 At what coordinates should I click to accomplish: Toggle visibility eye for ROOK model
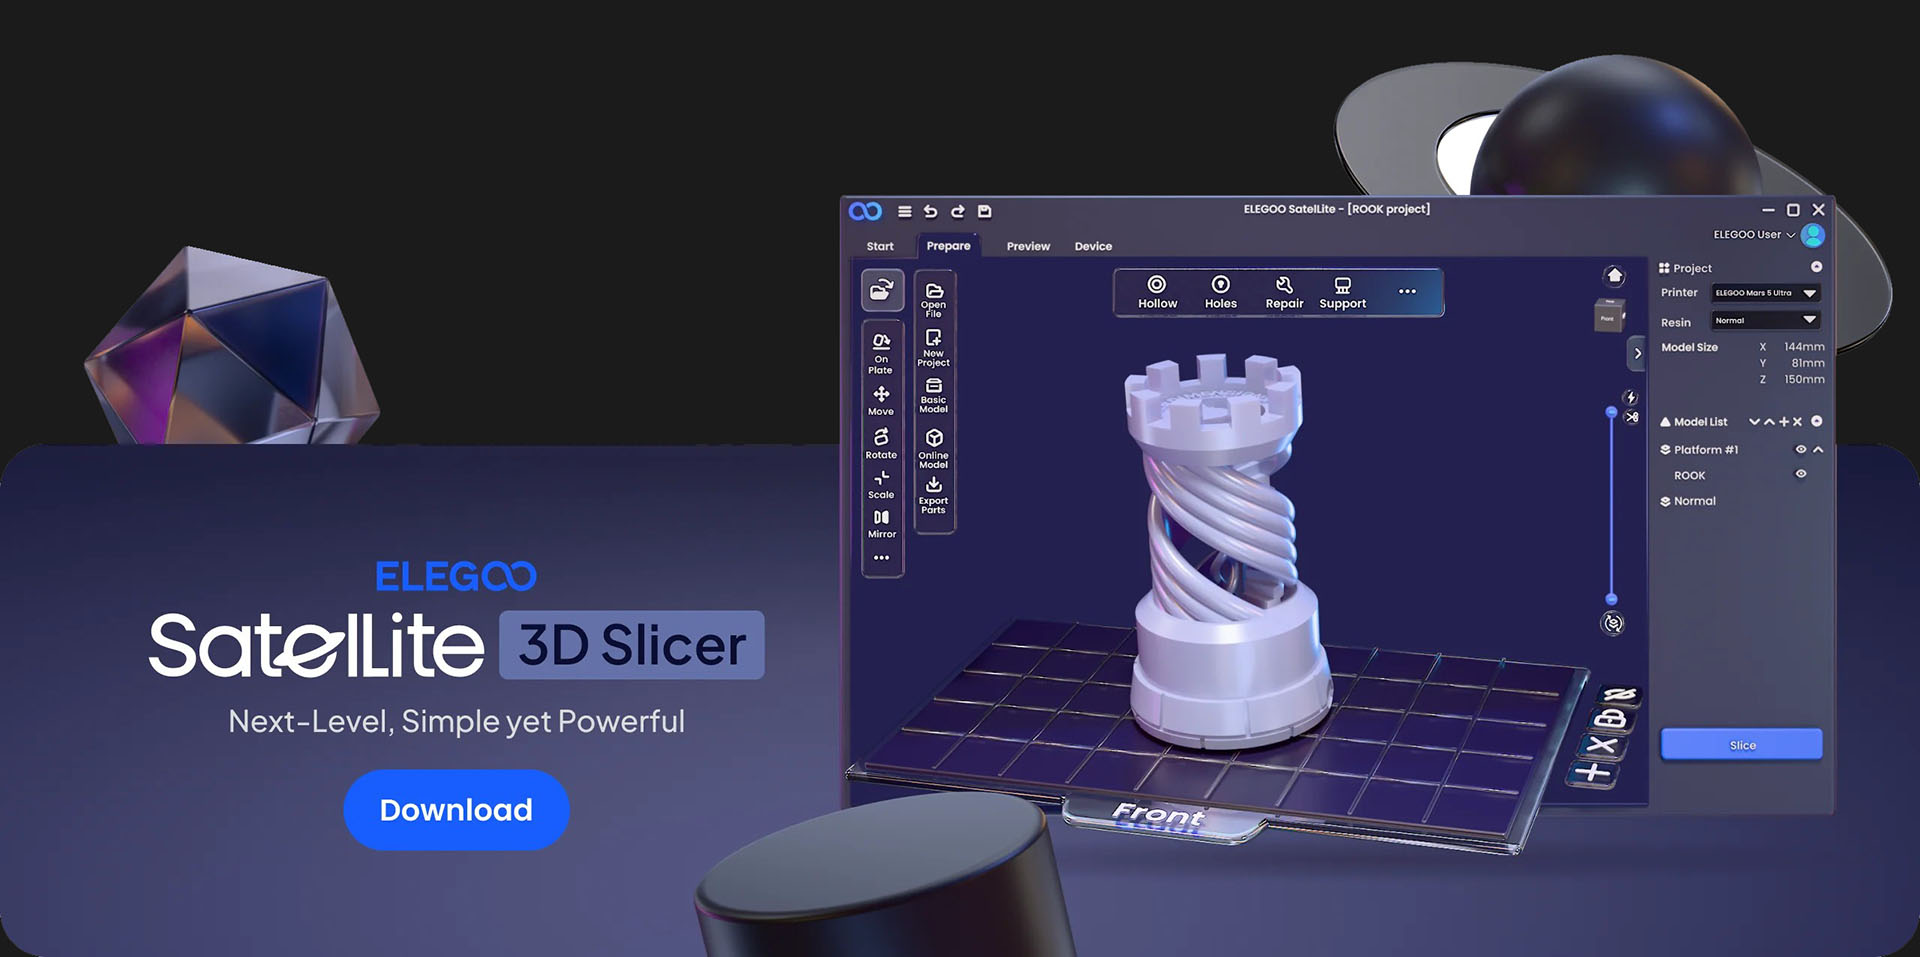click(x=1801, y=474)
